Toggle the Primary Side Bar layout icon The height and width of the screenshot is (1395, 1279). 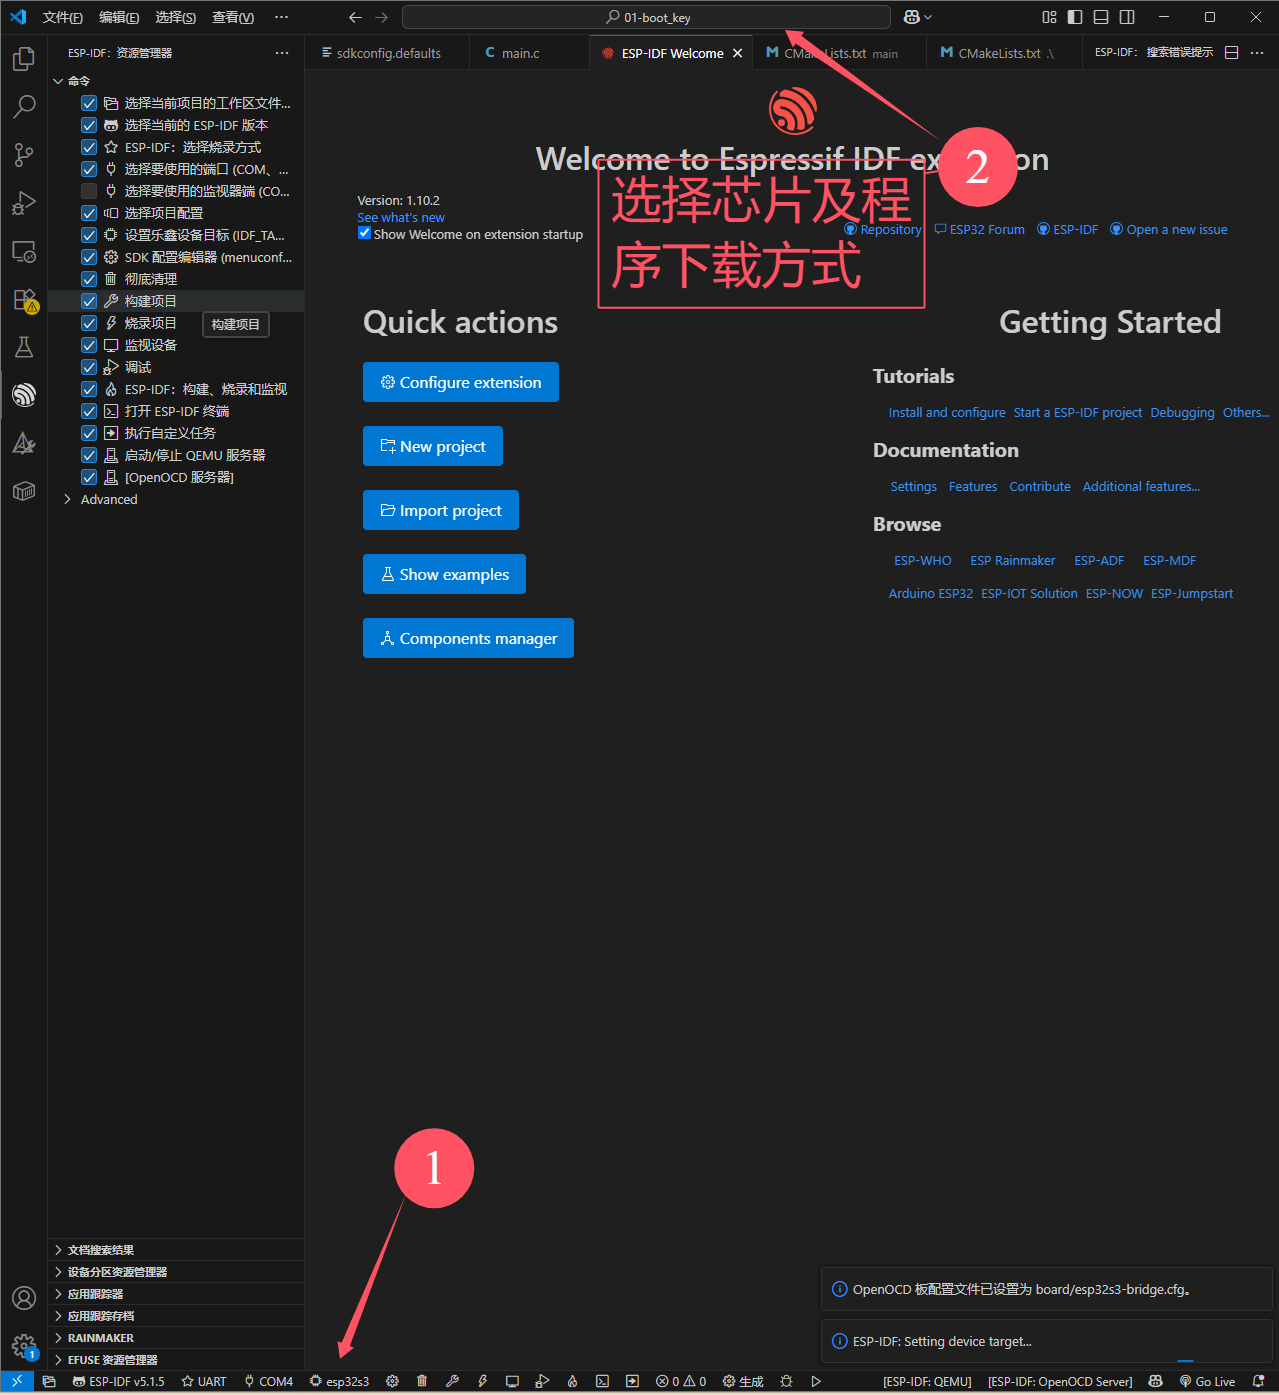pyautogui.click(x=1075, y=17)
